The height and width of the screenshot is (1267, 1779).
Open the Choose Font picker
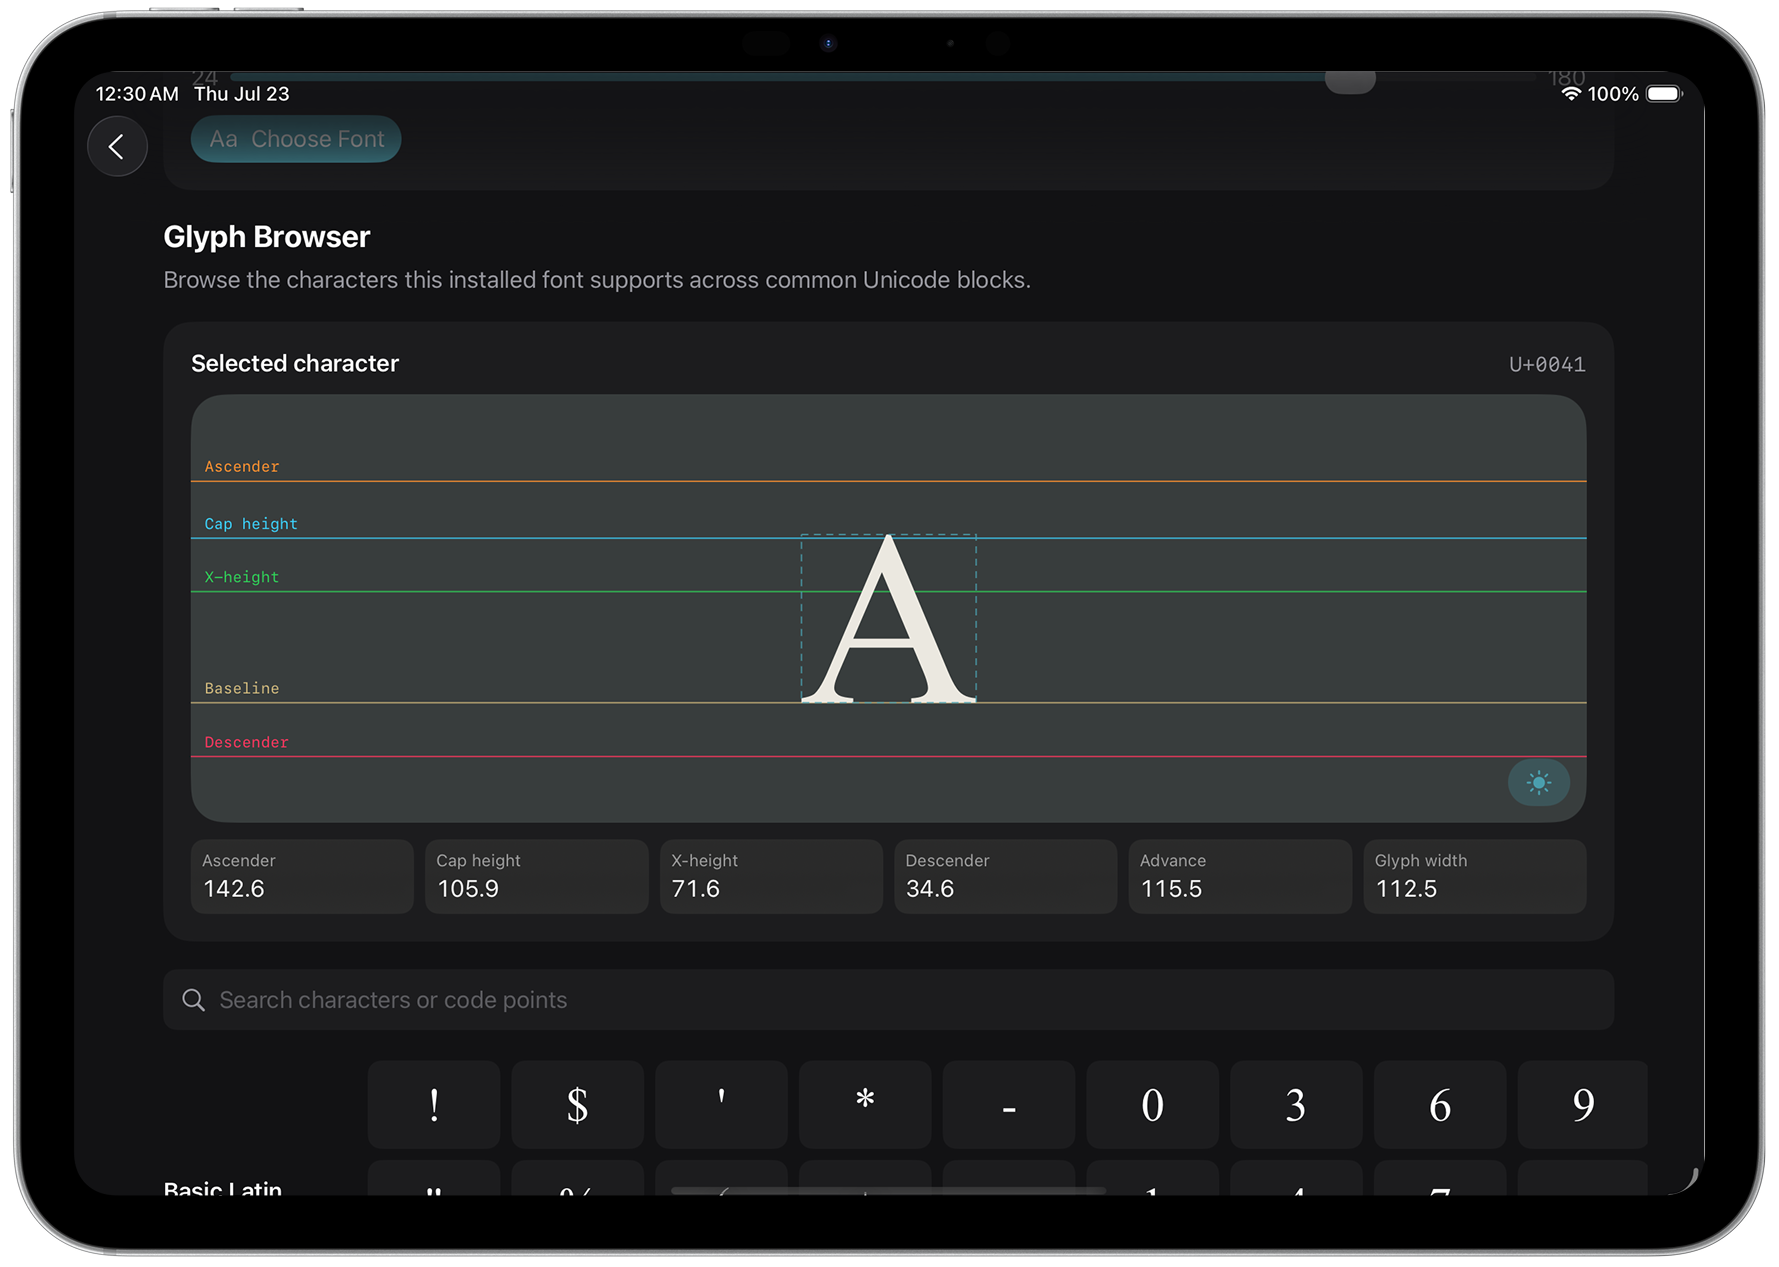(x=296, y=139)
